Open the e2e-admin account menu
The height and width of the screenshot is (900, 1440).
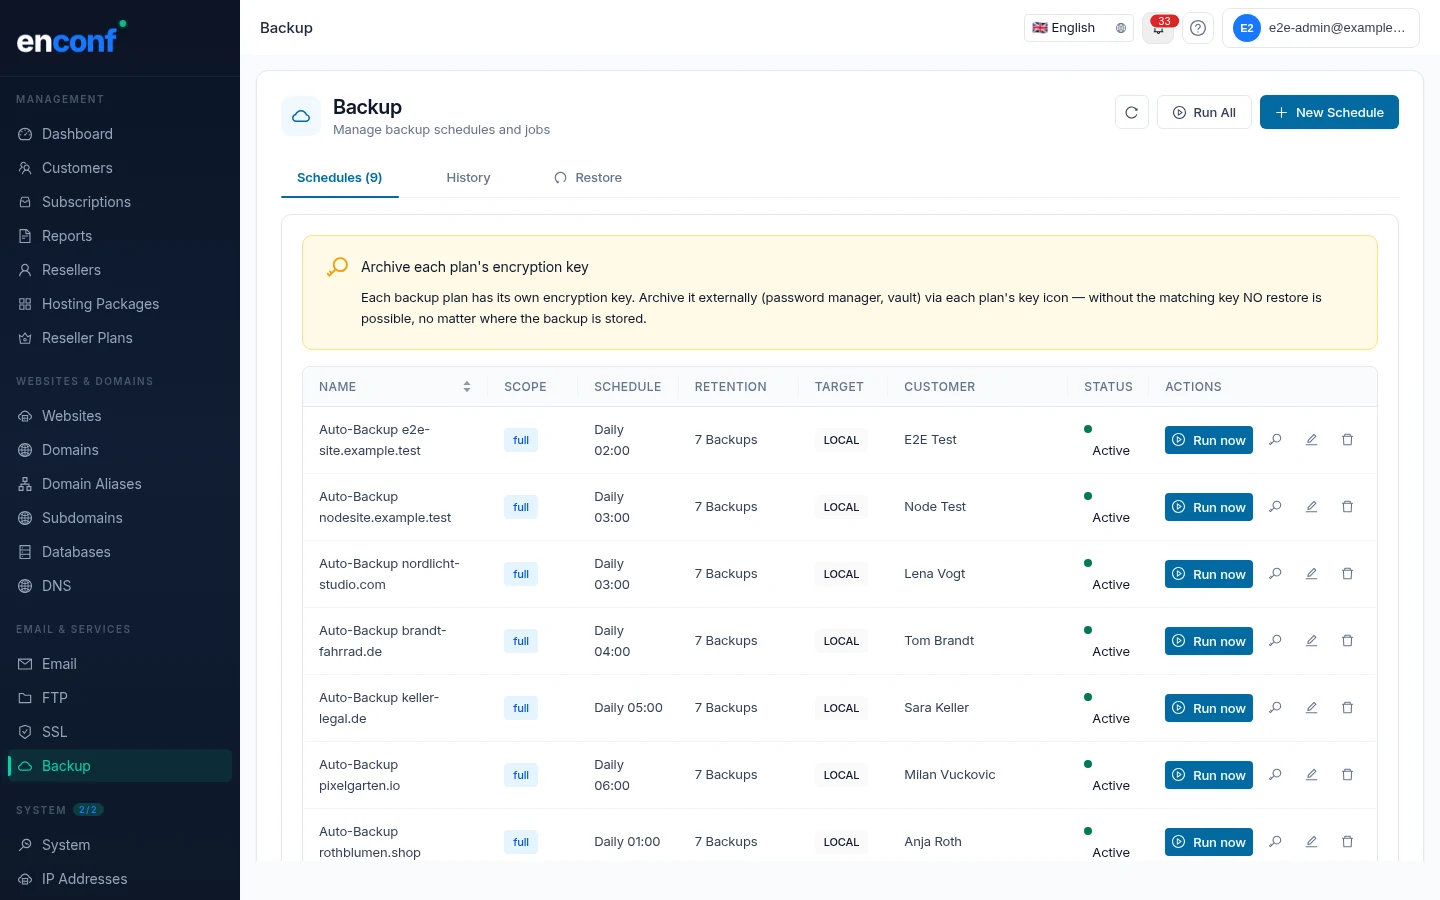coord(1320,28)
